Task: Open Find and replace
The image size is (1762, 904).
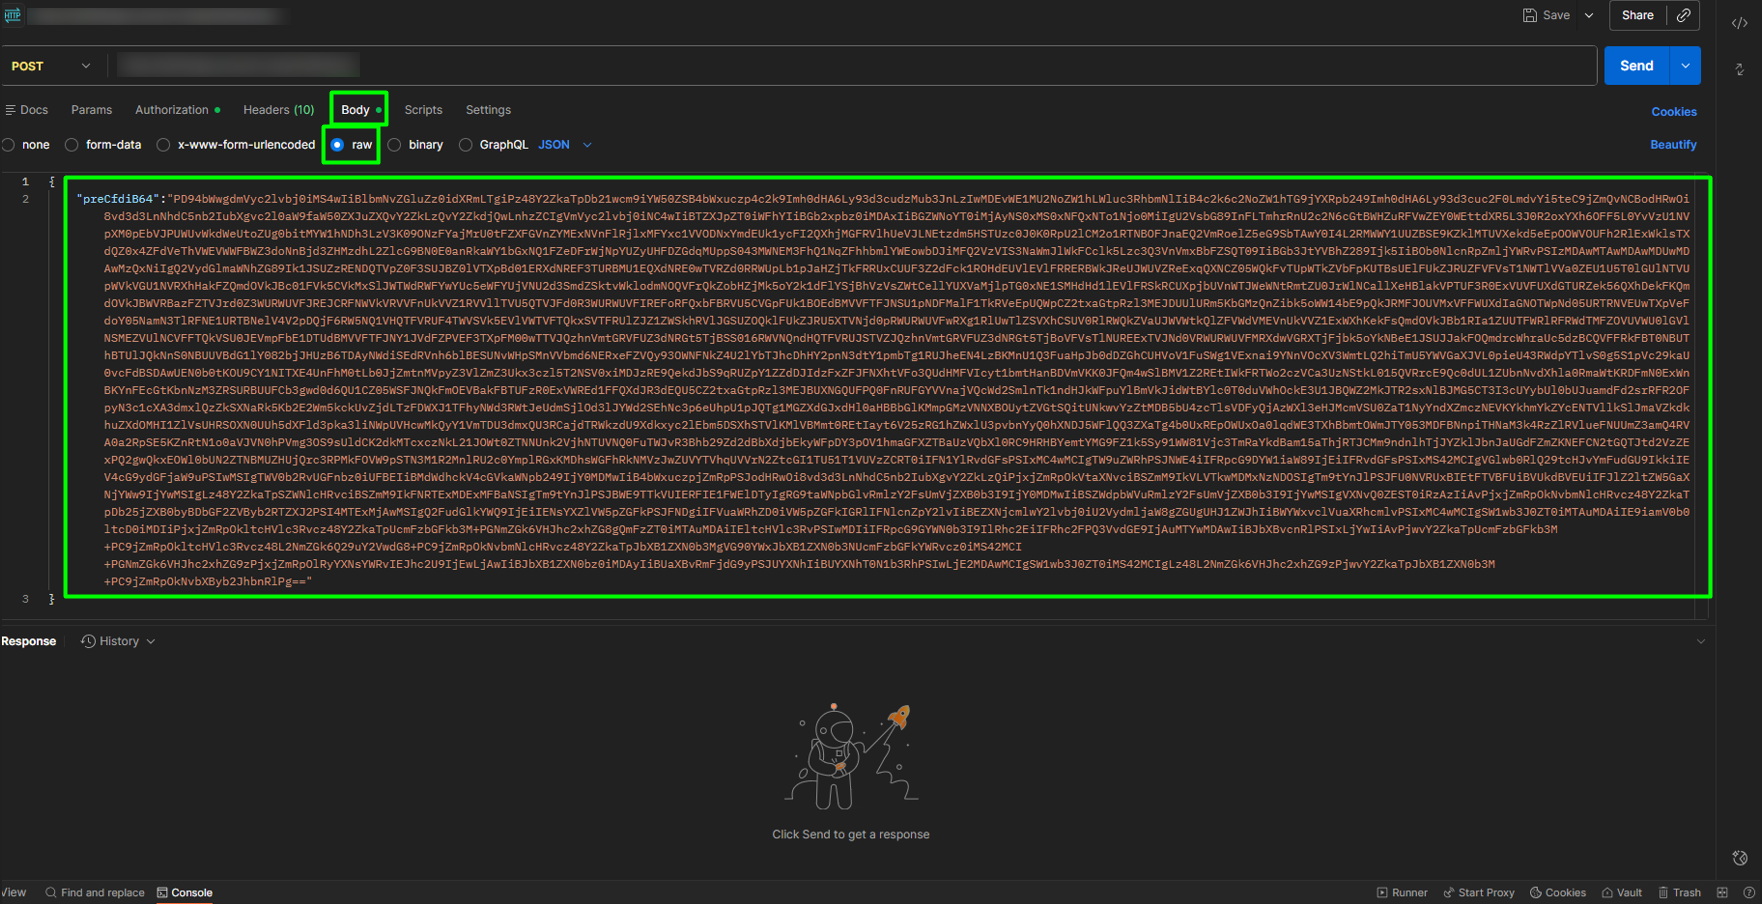Action: pyautogui.click(x=94, y=892)
